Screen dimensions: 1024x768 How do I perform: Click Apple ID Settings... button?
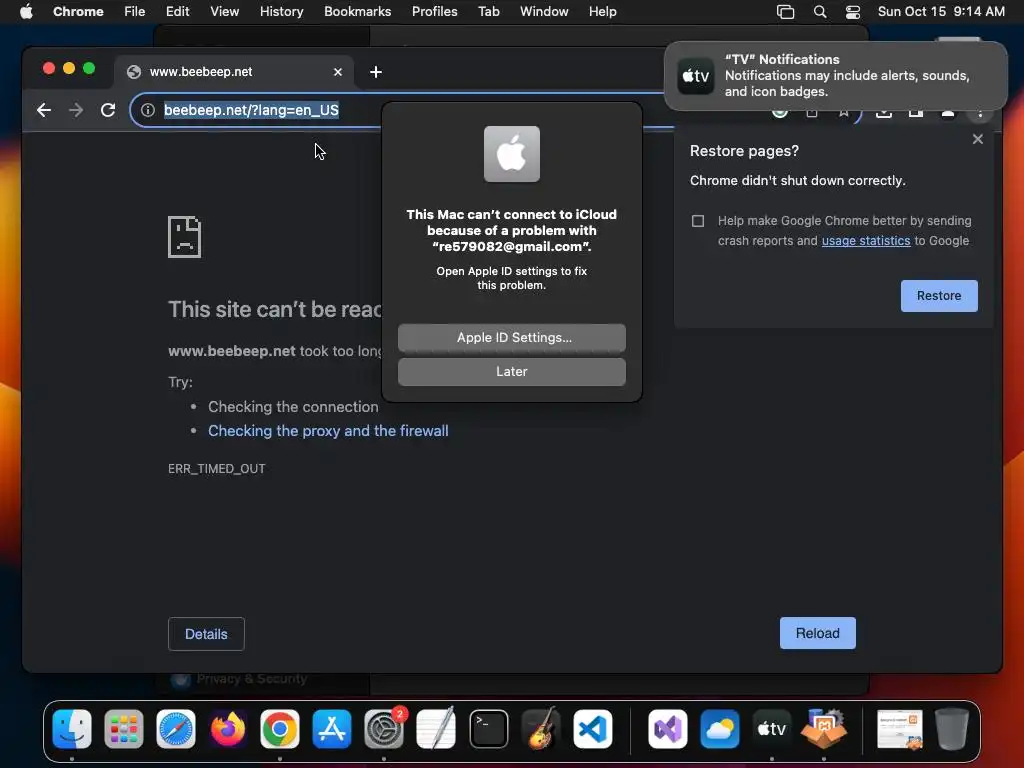click(511, 338)
